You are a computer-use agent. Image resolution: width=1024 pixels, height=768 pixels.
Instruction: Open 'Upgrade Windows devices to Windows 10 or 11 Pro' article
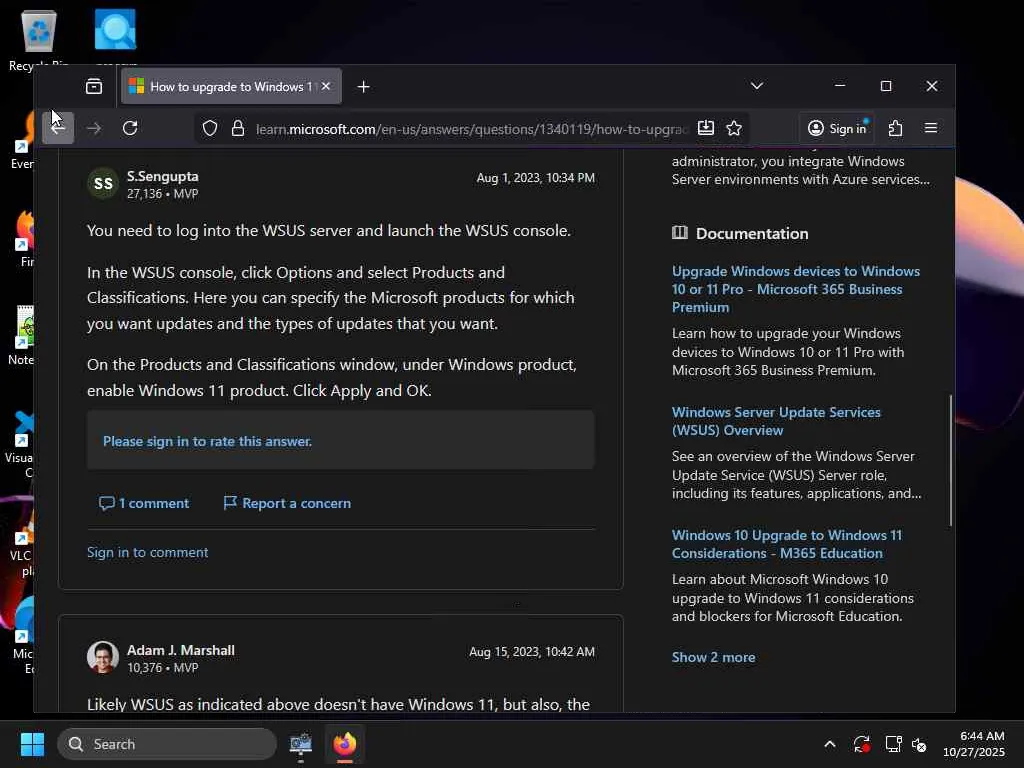[795, 289]
